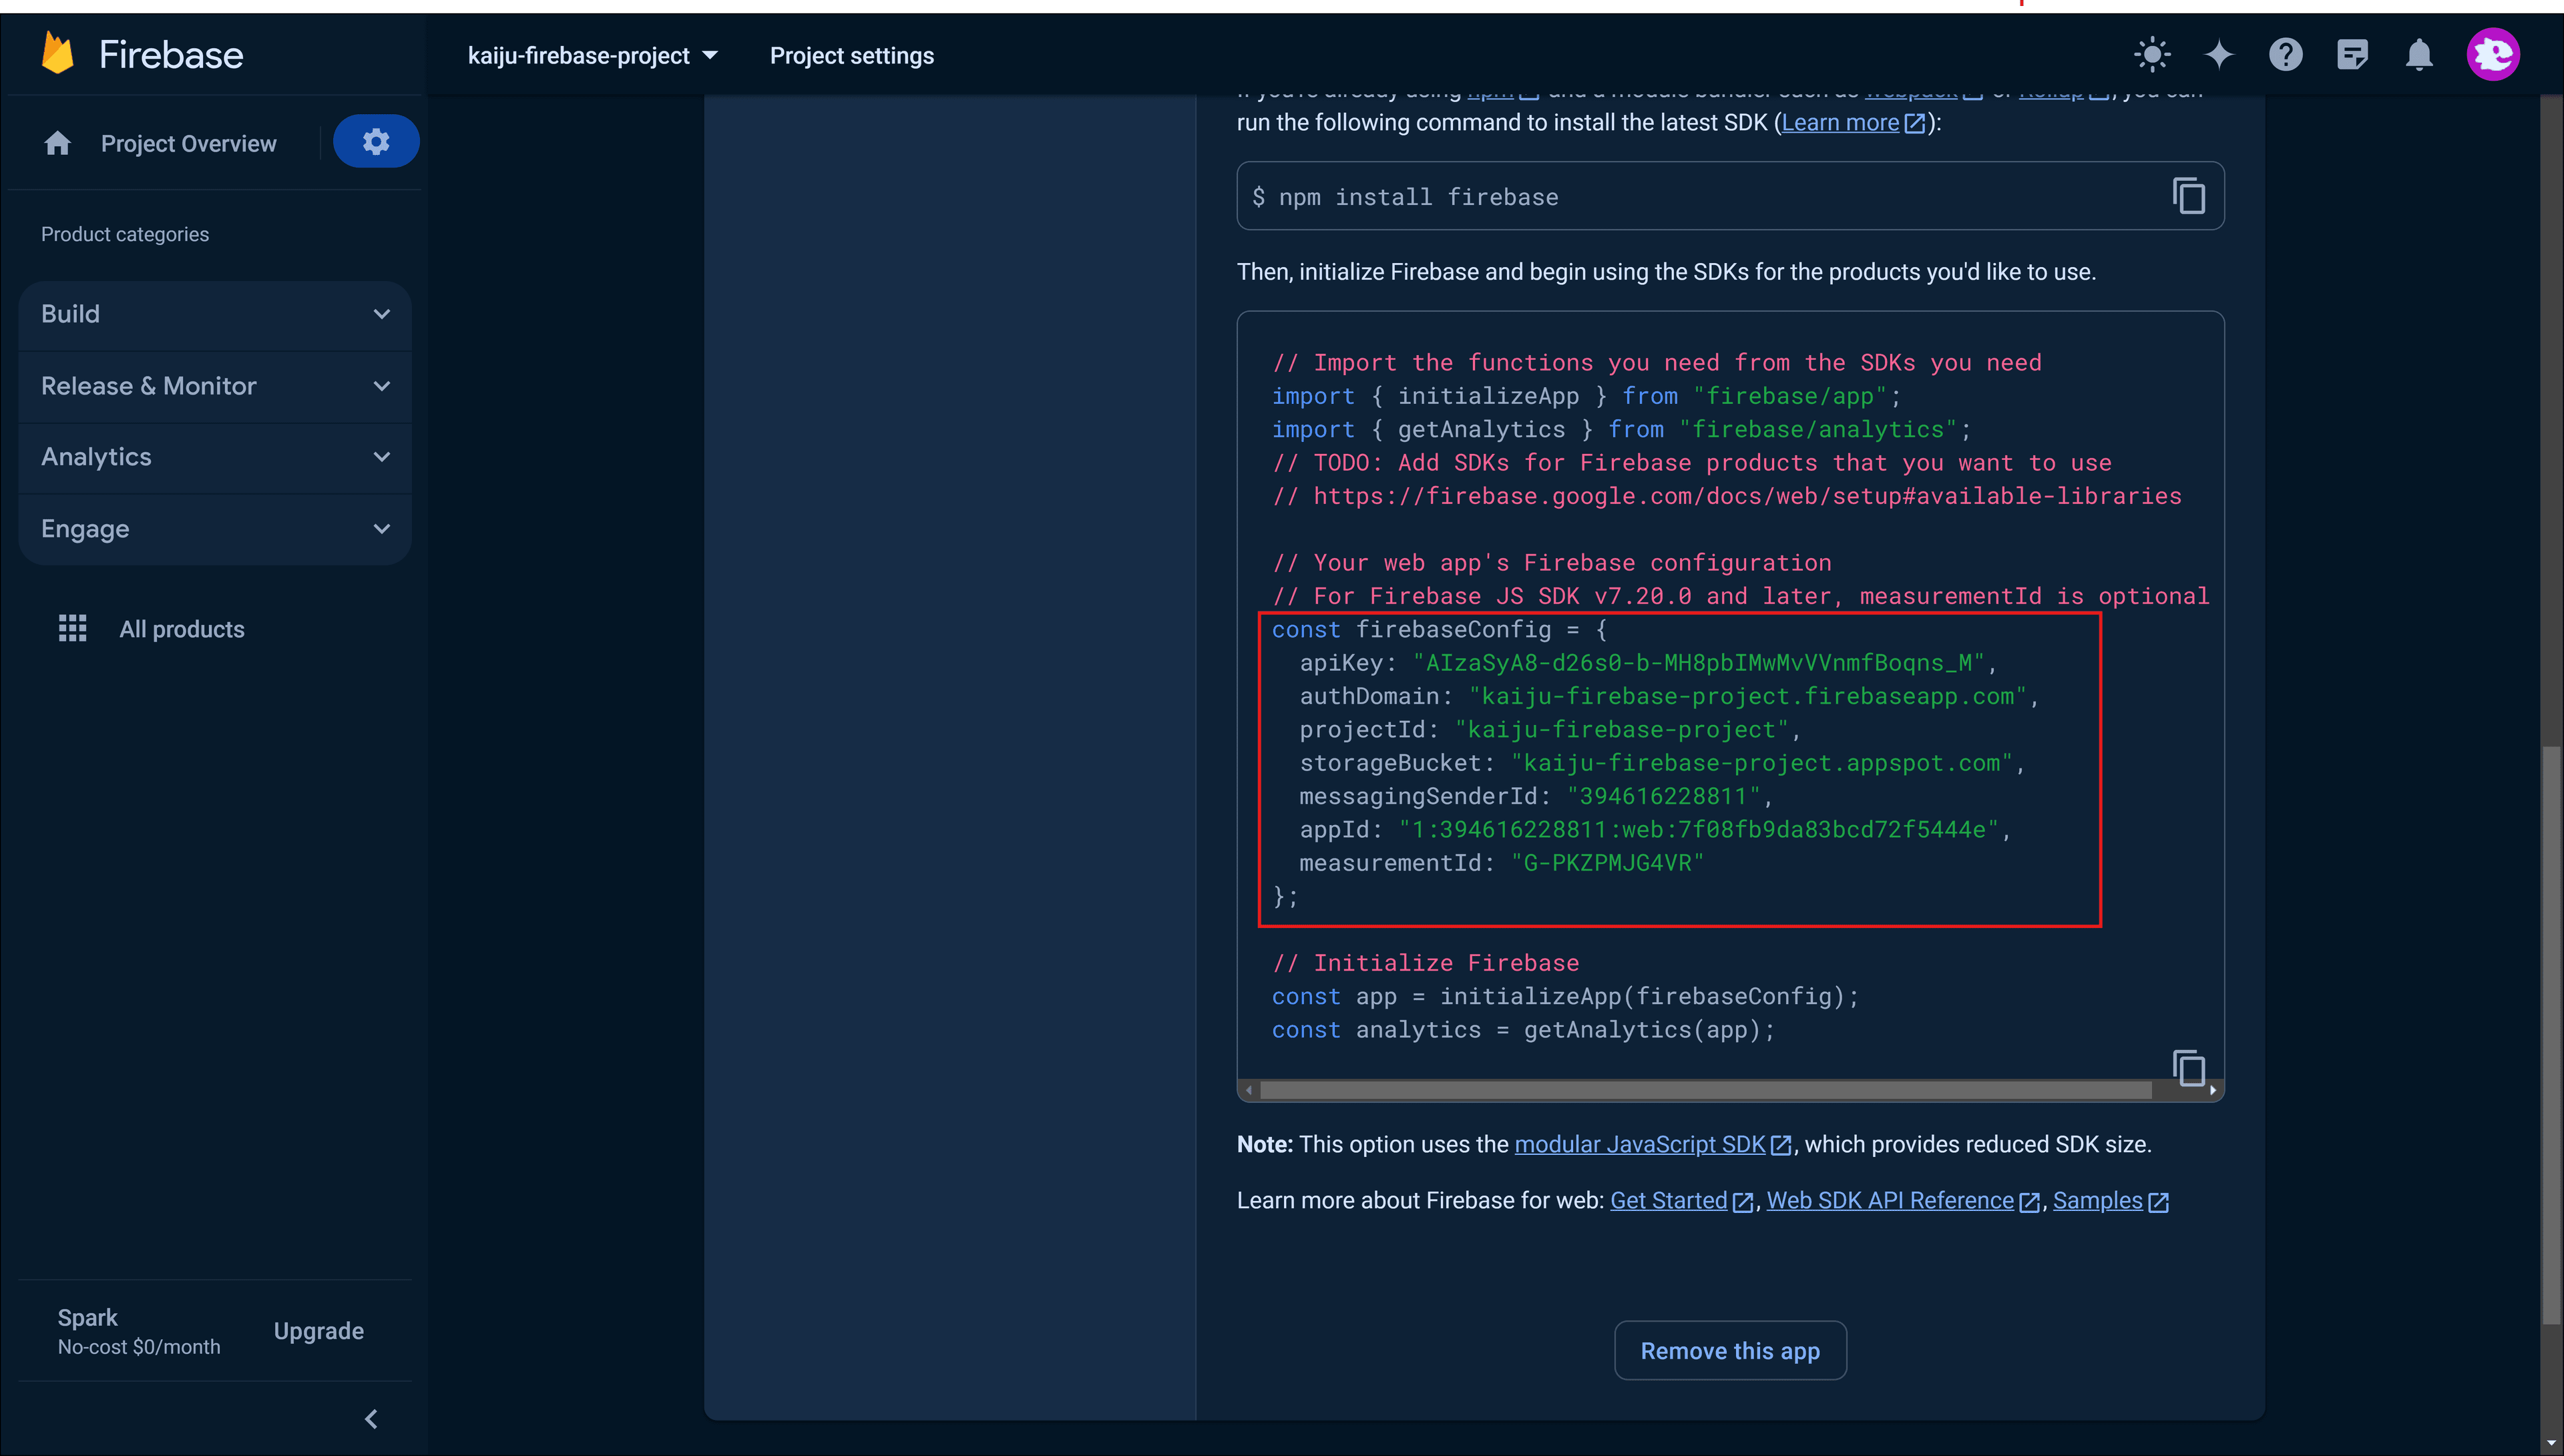Viewport: 2564px width, 1456px height.
Task: Click the 'firebase/analytics' import line
Action: point(1621,429)
